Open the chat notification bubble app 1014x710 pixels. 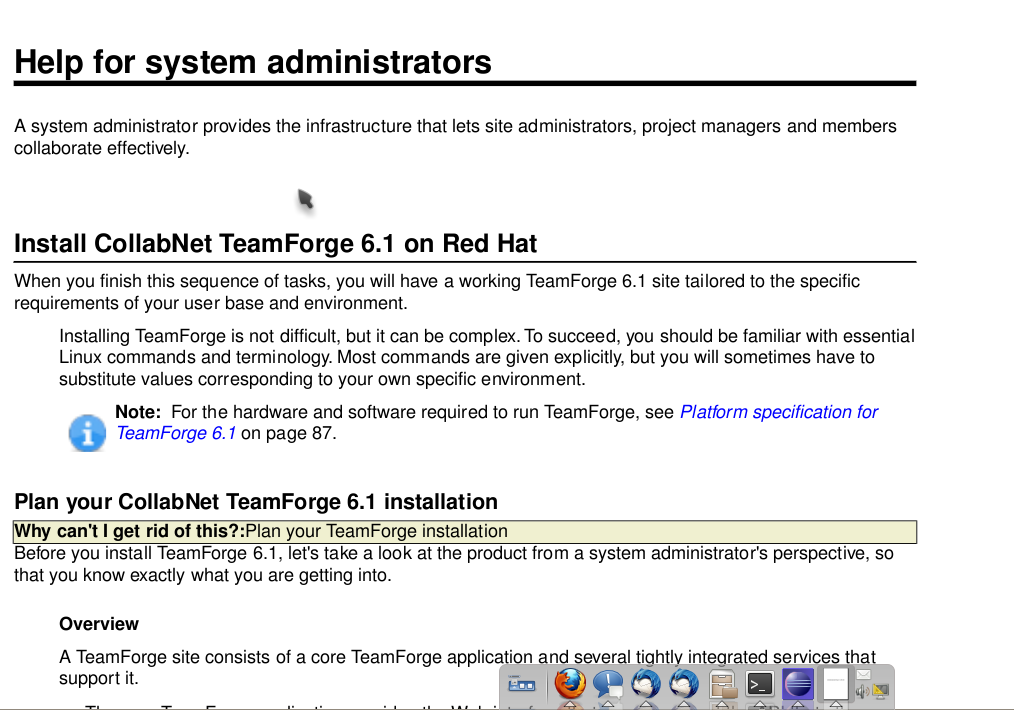click(x=608, y=684)
